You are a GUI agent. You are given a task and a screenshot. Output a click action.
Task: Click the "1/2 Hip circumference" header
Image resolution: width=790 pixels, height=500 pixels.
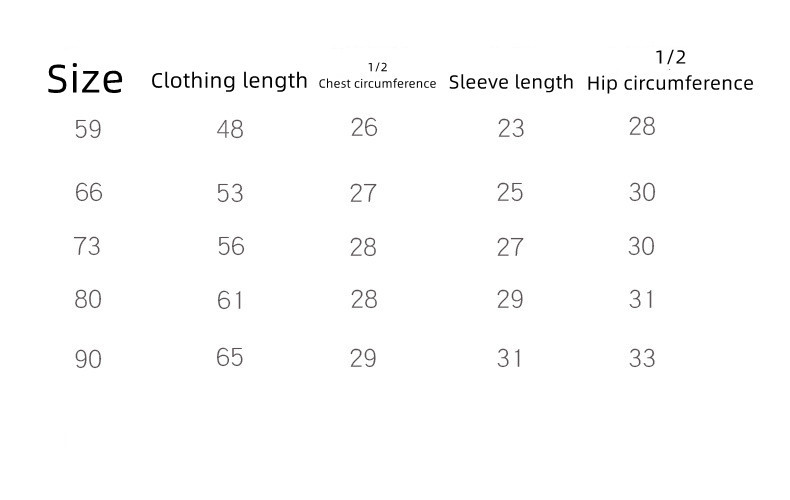pyautogui.click(x=670, y=71)
